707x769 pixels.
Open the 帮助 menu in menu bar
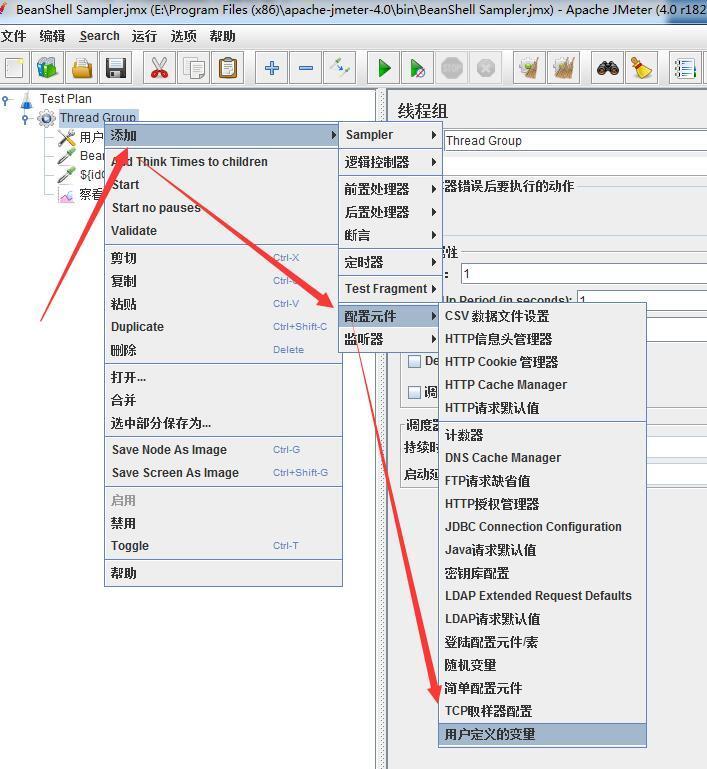pyautogui.click(x=222, y=36)
